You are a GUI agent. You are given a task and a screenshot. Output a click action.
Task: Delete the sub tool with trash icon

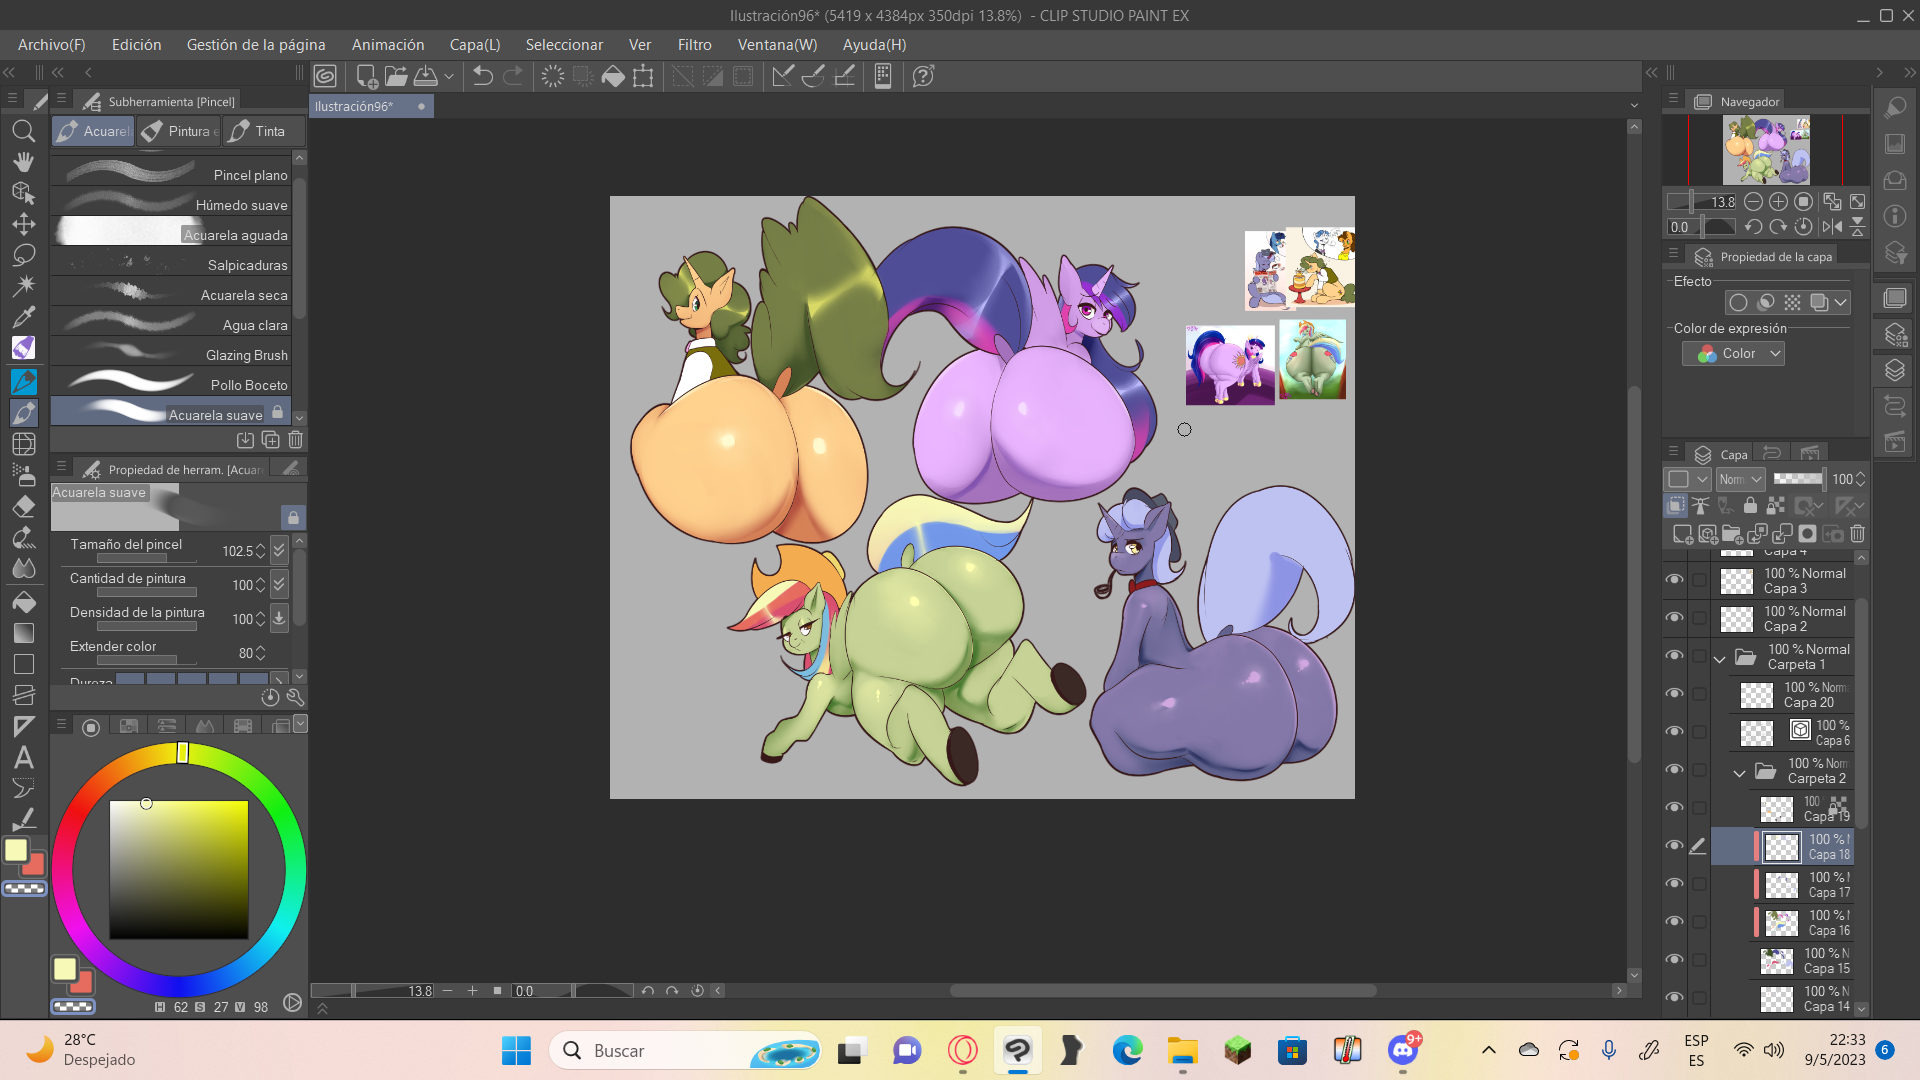click(296, 439)
